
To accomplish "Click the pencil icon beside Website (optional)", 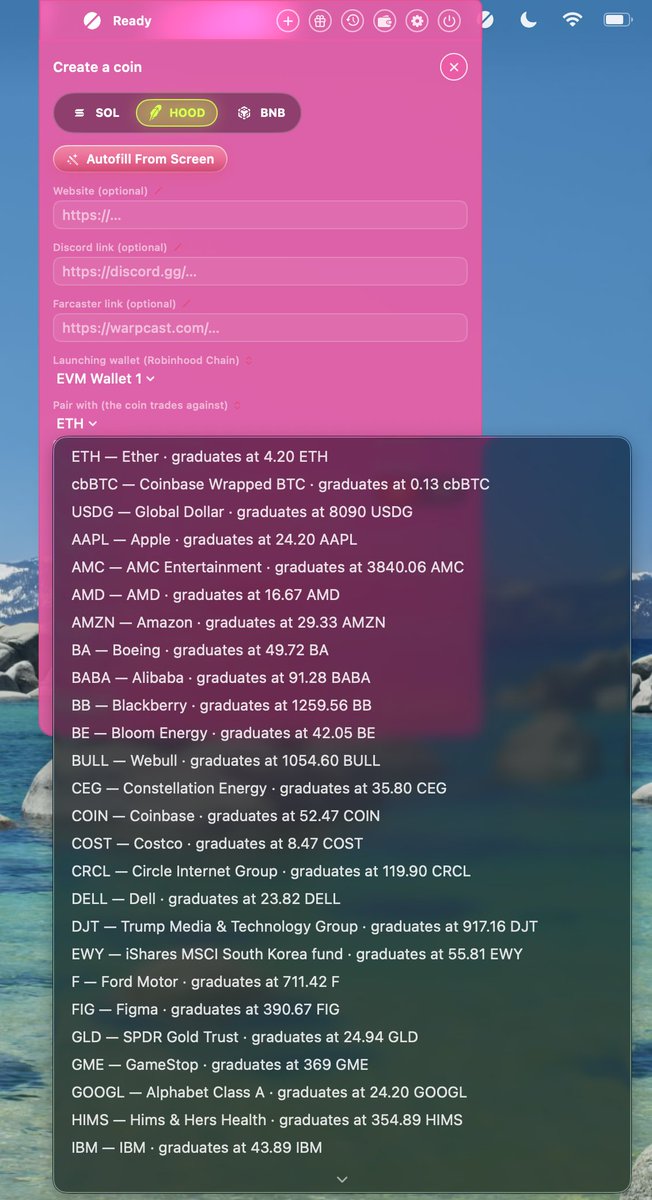I will (x=158, y=190).
